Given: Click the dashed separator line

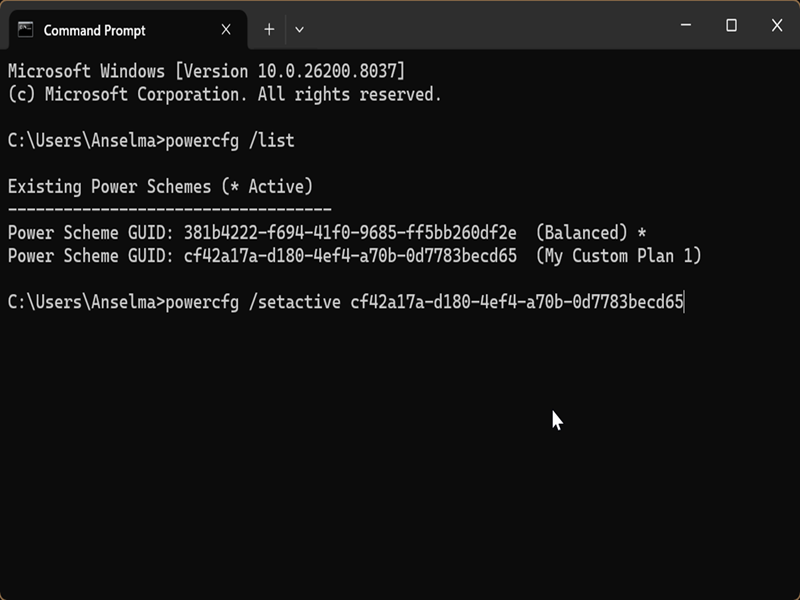Looking at the screenshot, I should pyautogui.click(x=169, y=209).
